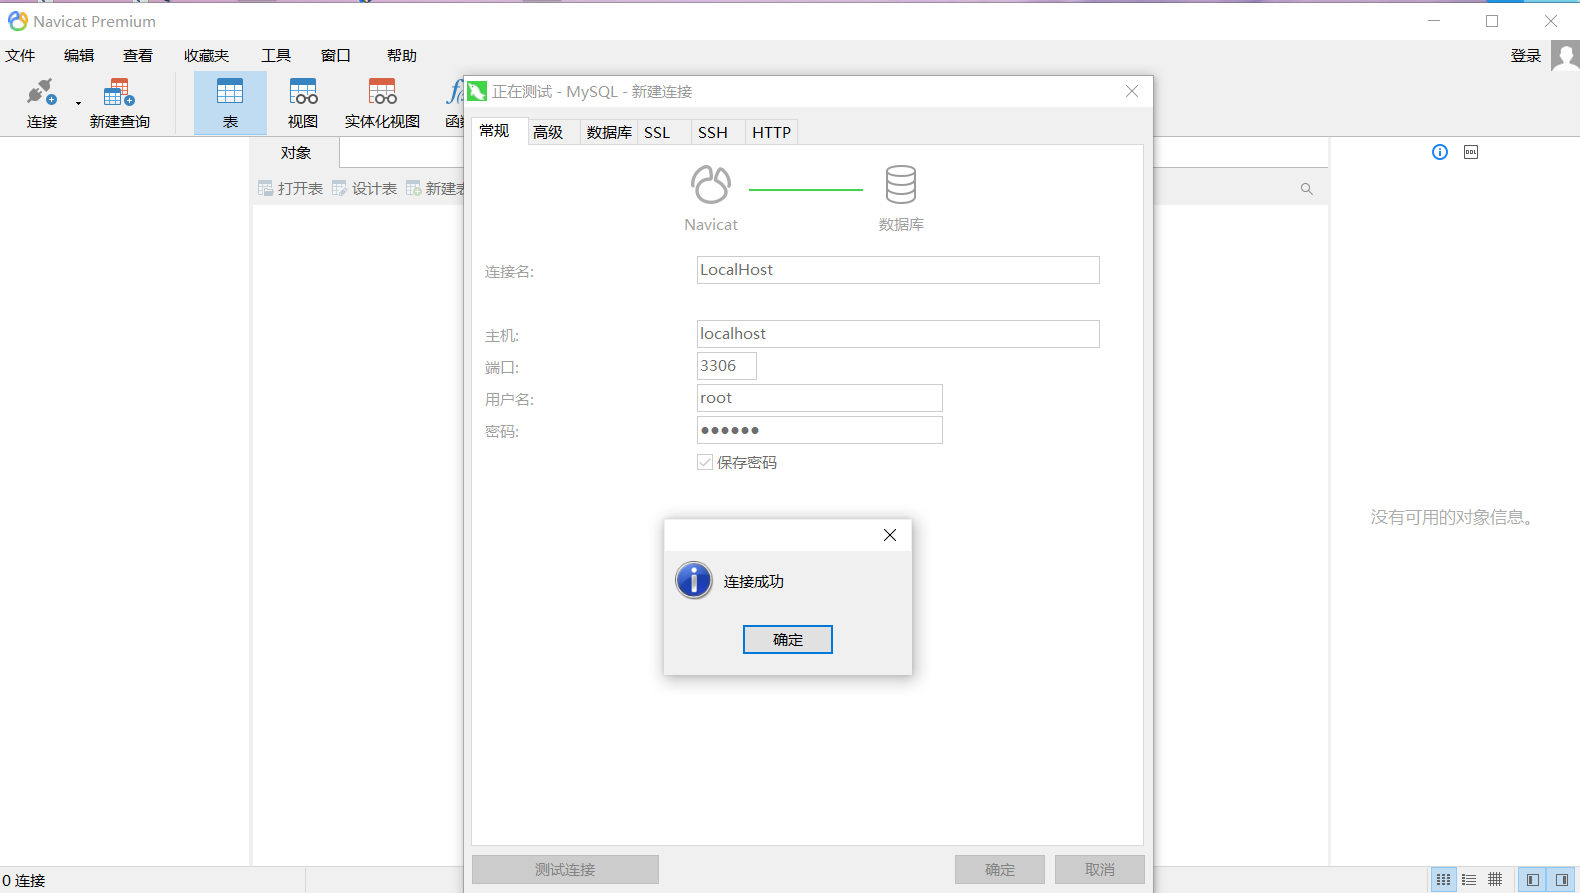
Task: Switch to list view in status bar
Action: point(1469,880)
